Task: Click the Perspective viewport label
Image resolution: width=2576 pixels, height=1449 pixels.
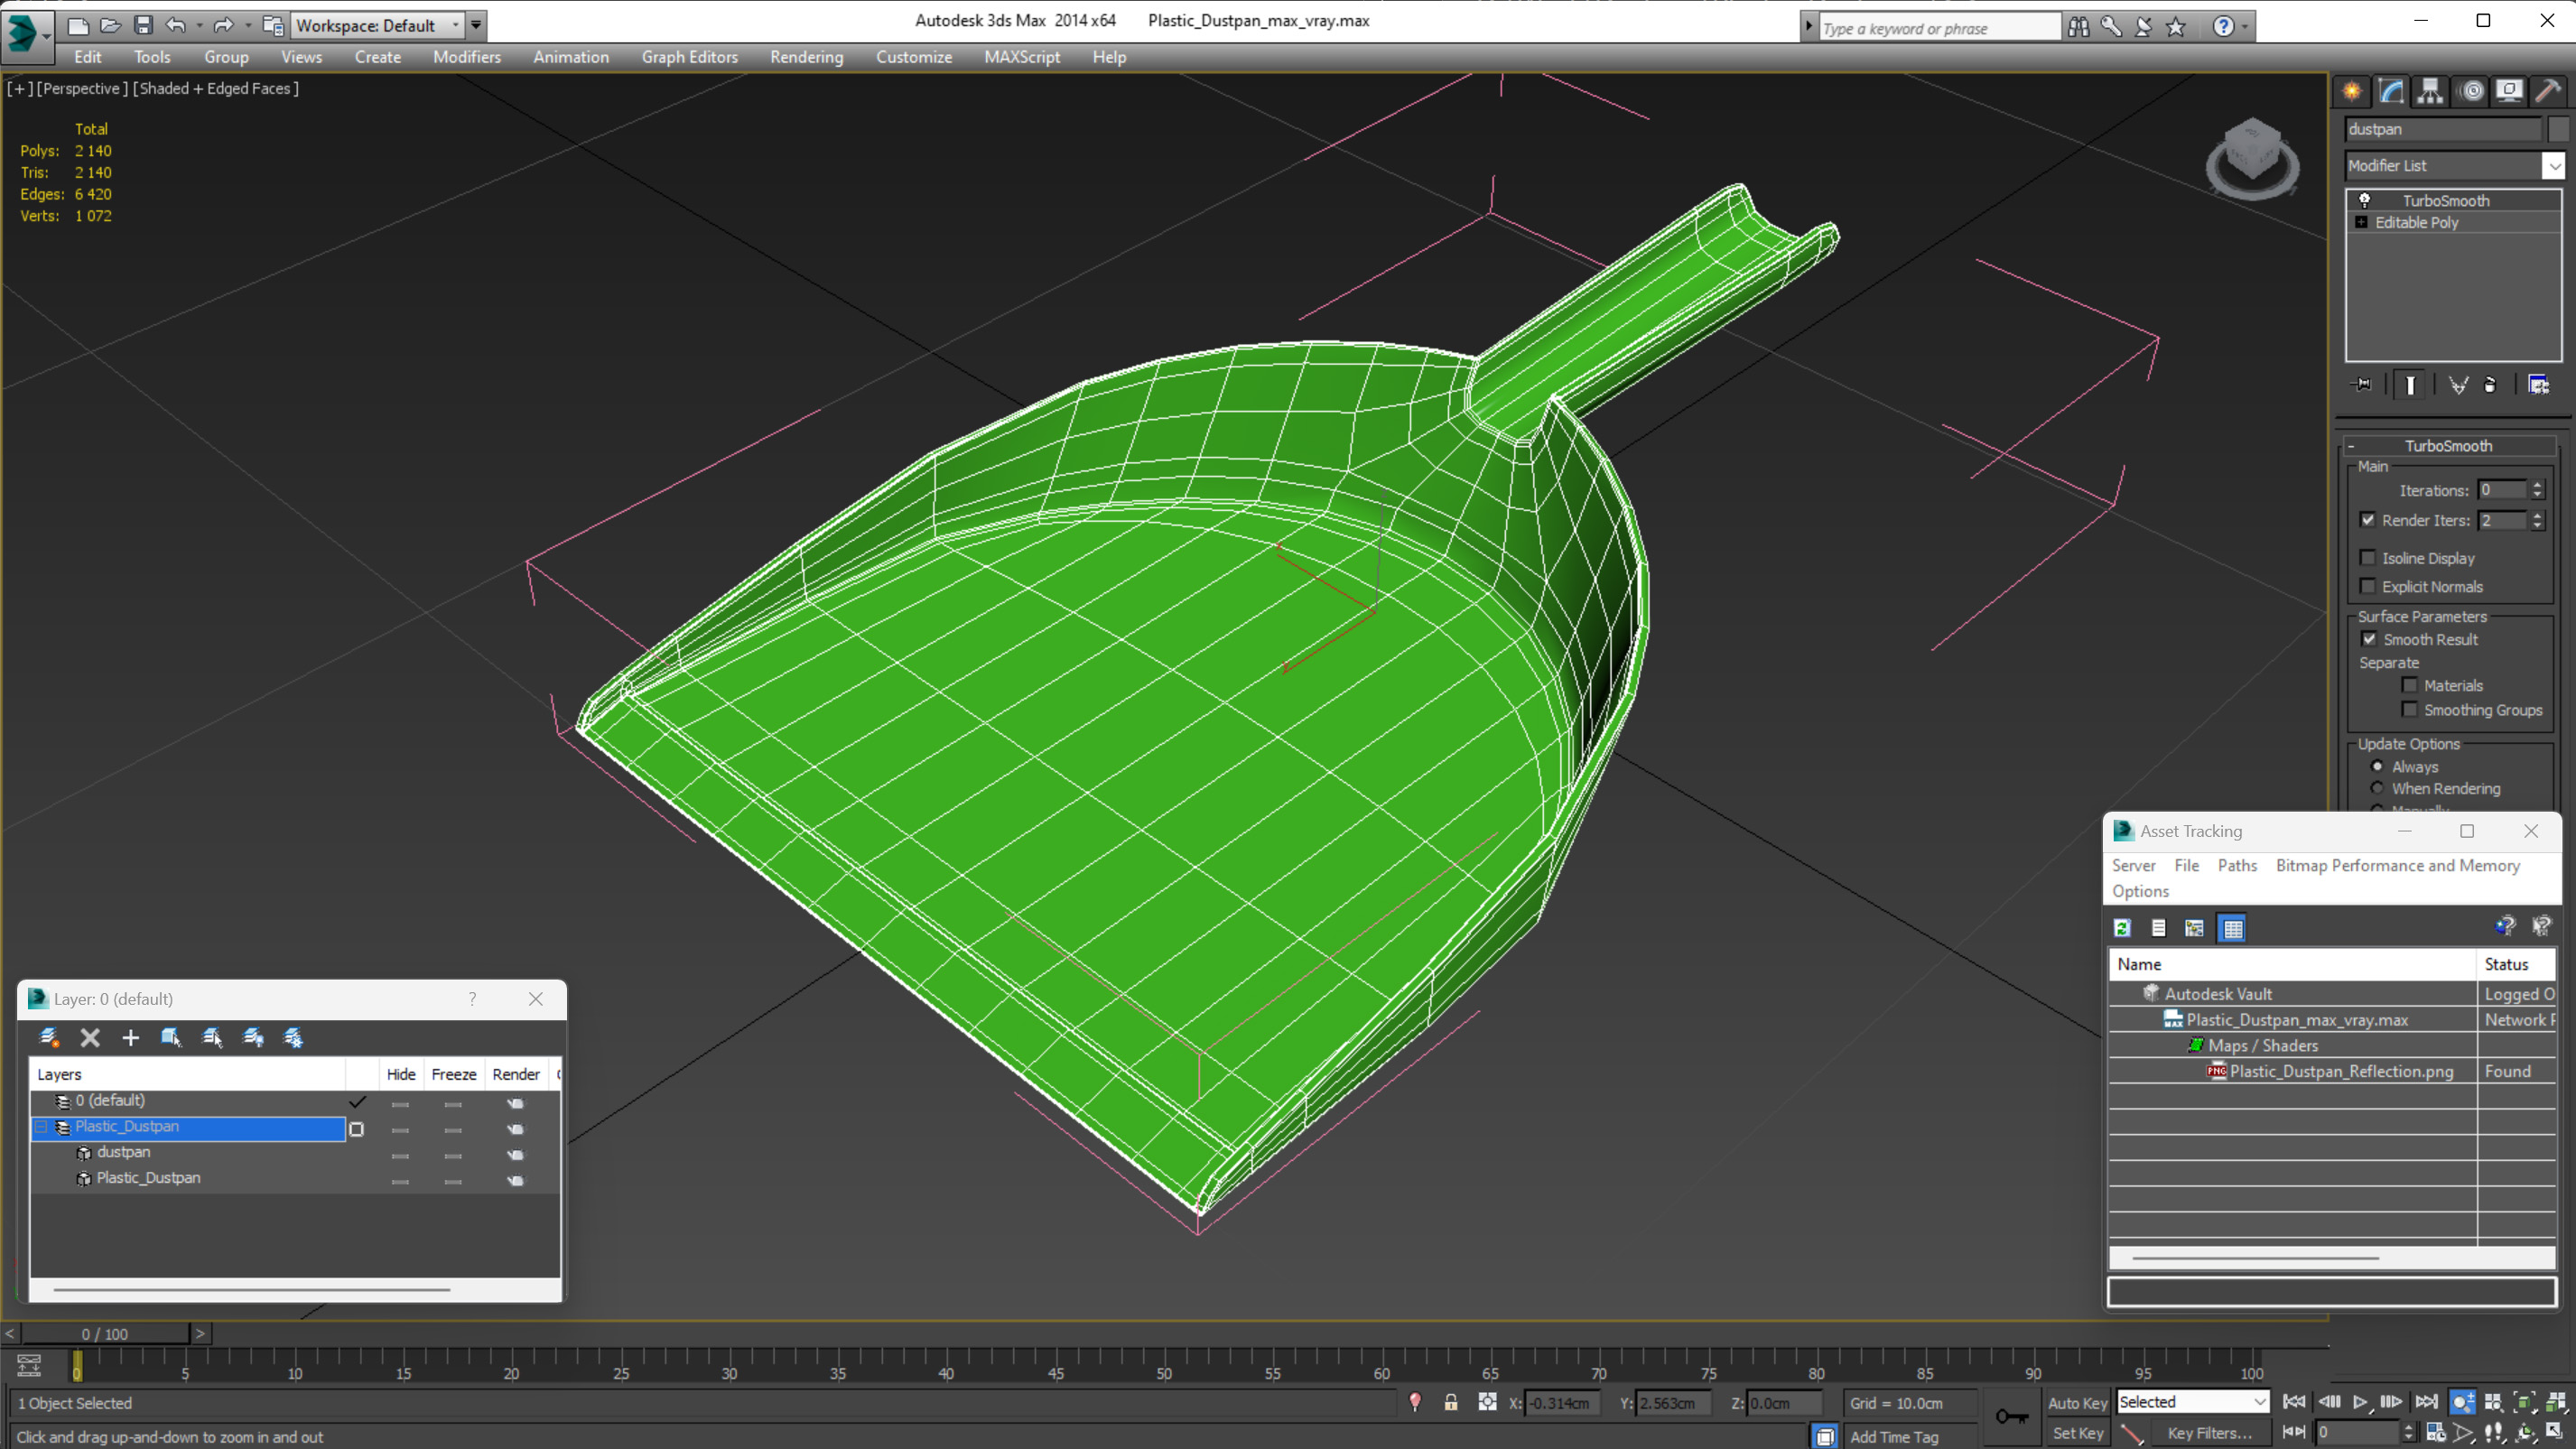Action: [82, 88]
